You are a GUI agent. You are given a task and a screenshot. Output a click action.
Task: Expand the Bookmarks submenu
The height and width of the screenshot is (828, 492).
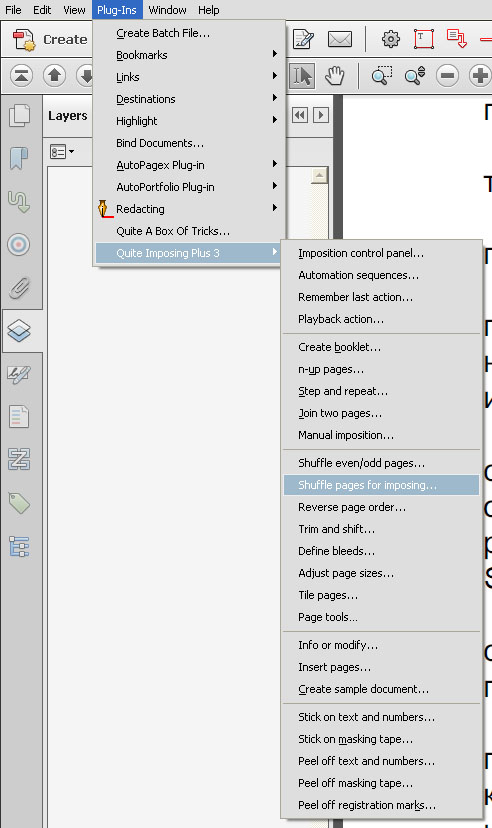[187, 55]
